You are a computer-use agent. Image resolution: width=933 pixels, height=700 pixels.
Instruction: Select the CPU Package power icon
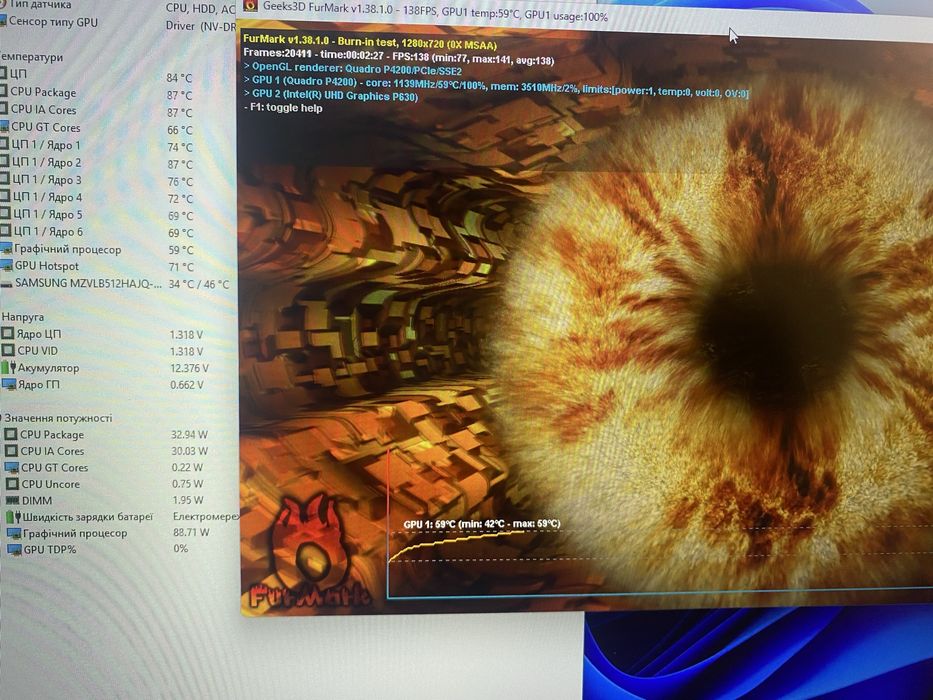(11, 434)
